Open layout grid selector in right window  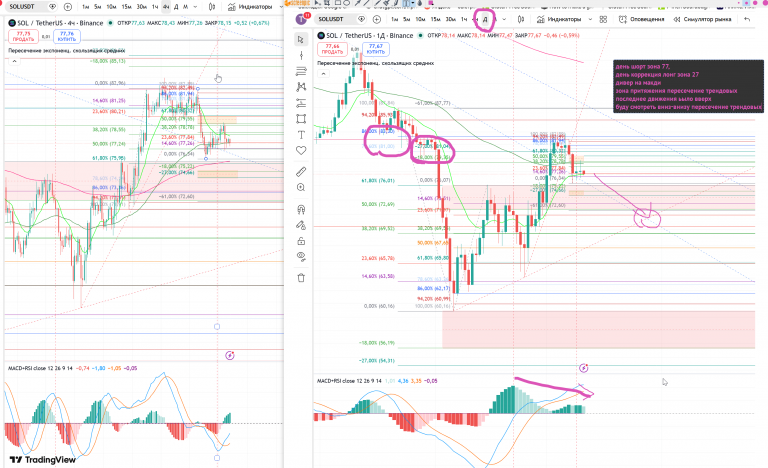coord(603,19)
